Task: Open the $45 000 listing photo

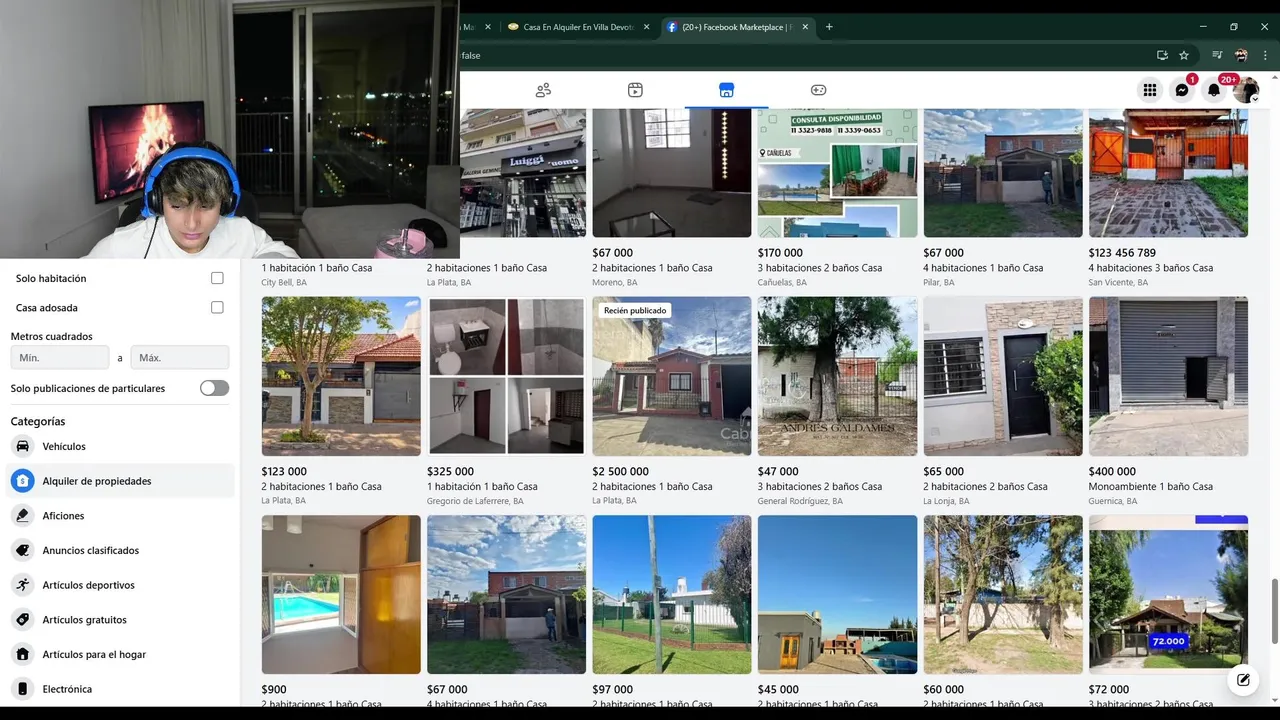Action: [x=837, y=594]
